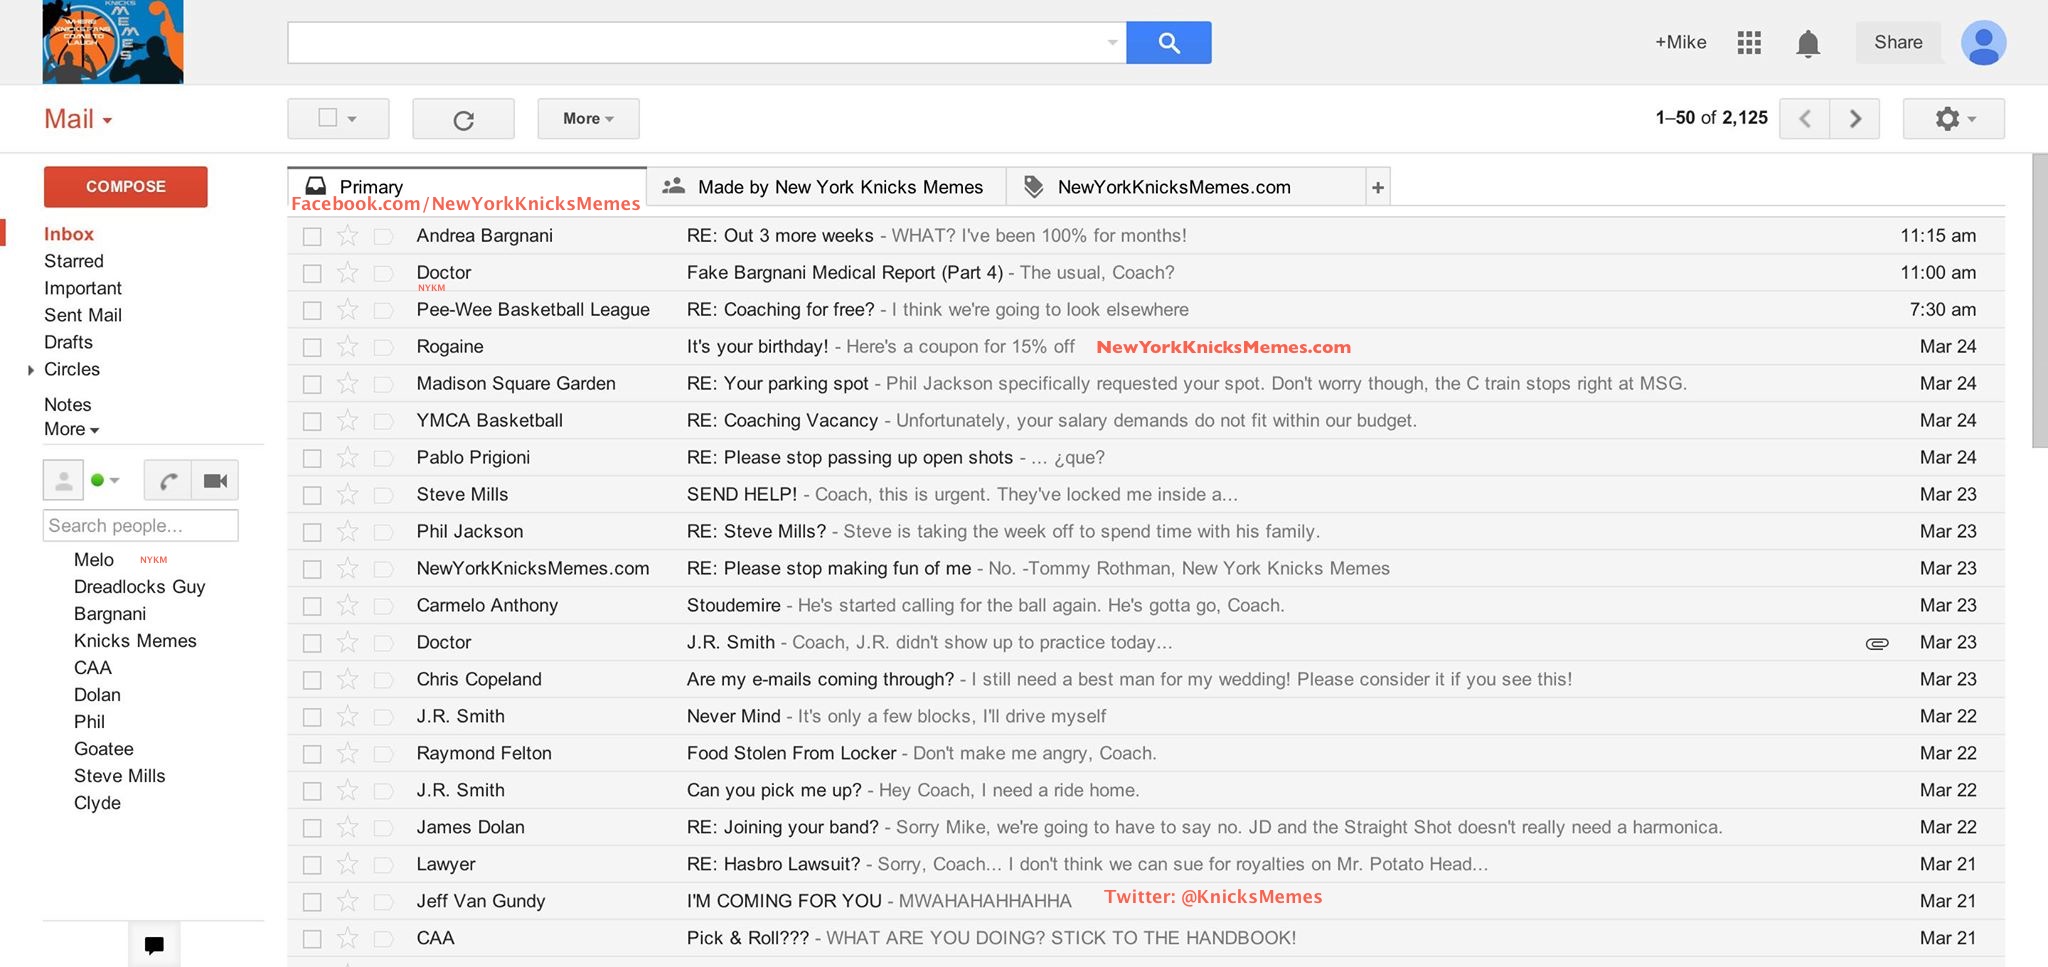Expand the Circles label
This screenshot has width=2048, height=967.
coord(31,370)
